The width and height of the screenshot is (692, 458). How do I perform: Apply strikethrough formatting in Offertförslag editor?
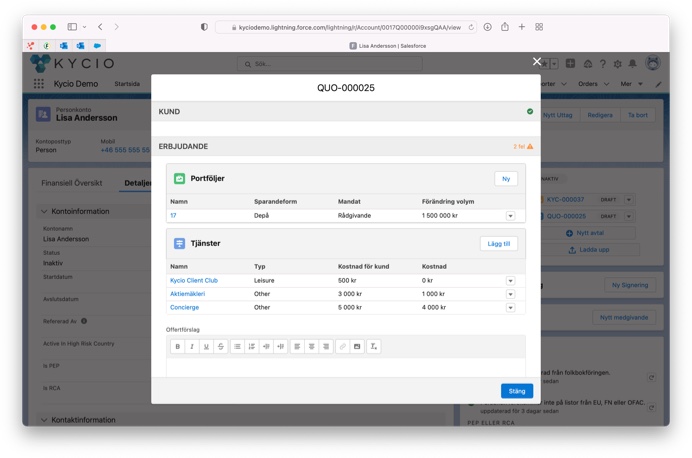pyautogui.click(x=221, y=346)
